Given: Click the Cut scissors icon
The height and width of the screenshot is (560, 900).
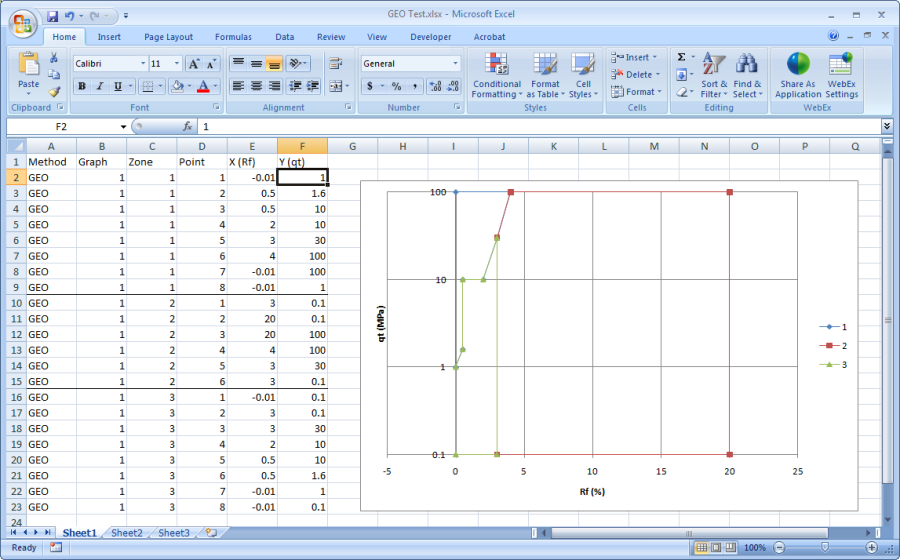Looking at the screenshot, I should tap(54, 58).
